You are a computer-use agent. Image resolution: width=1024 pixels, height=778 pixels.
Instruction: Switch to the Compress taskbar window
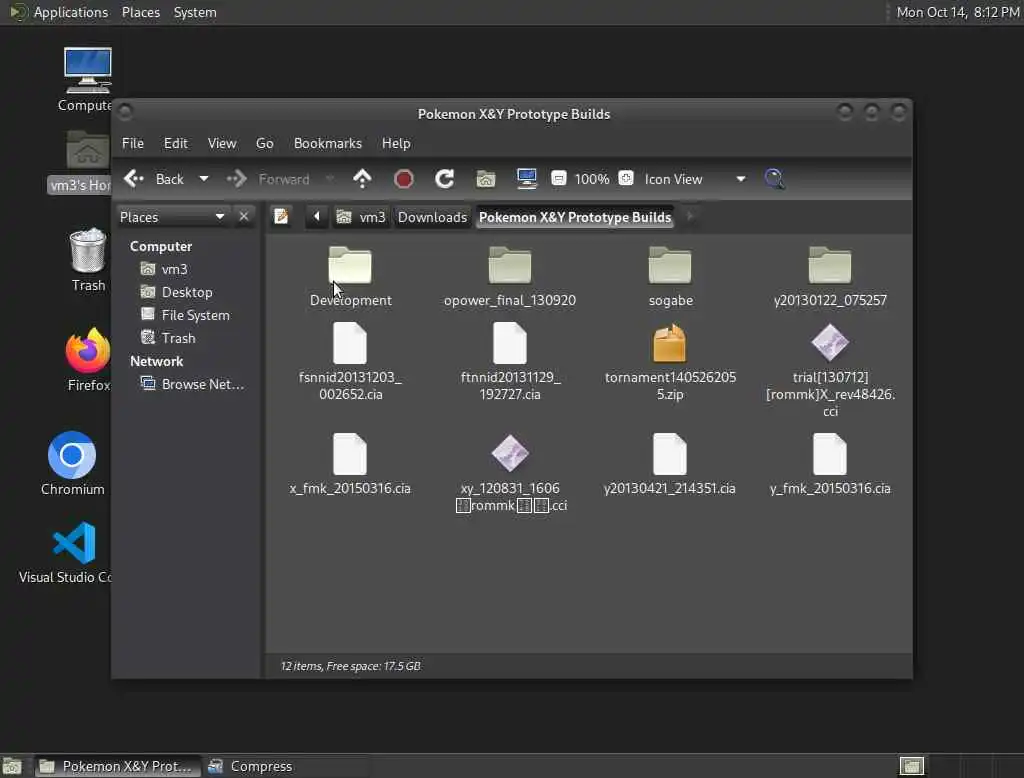tap(251, 766)
